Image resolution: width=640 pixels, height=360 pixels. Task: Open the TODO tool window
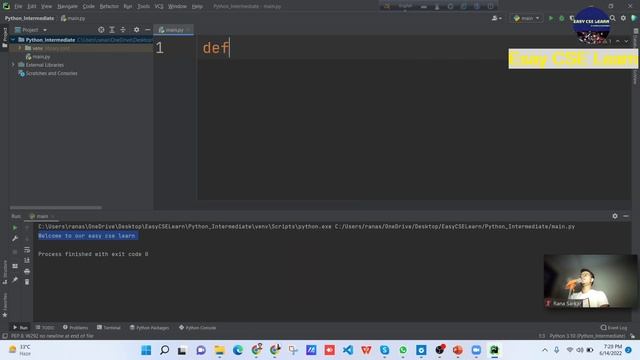point(45,327)
